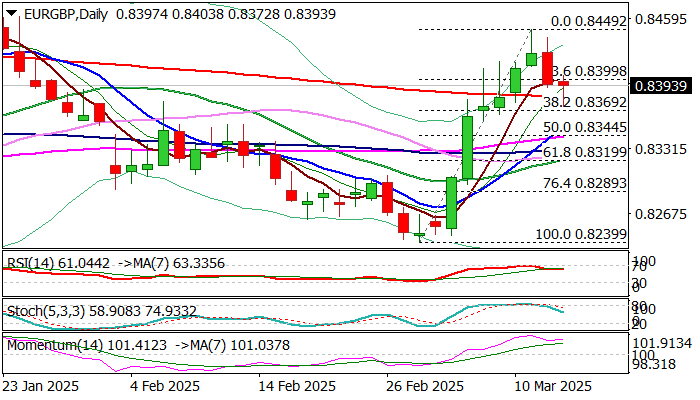Click the black triangle before EURGBP,Daily
The image size is (700, 400).
click(12, 13)
